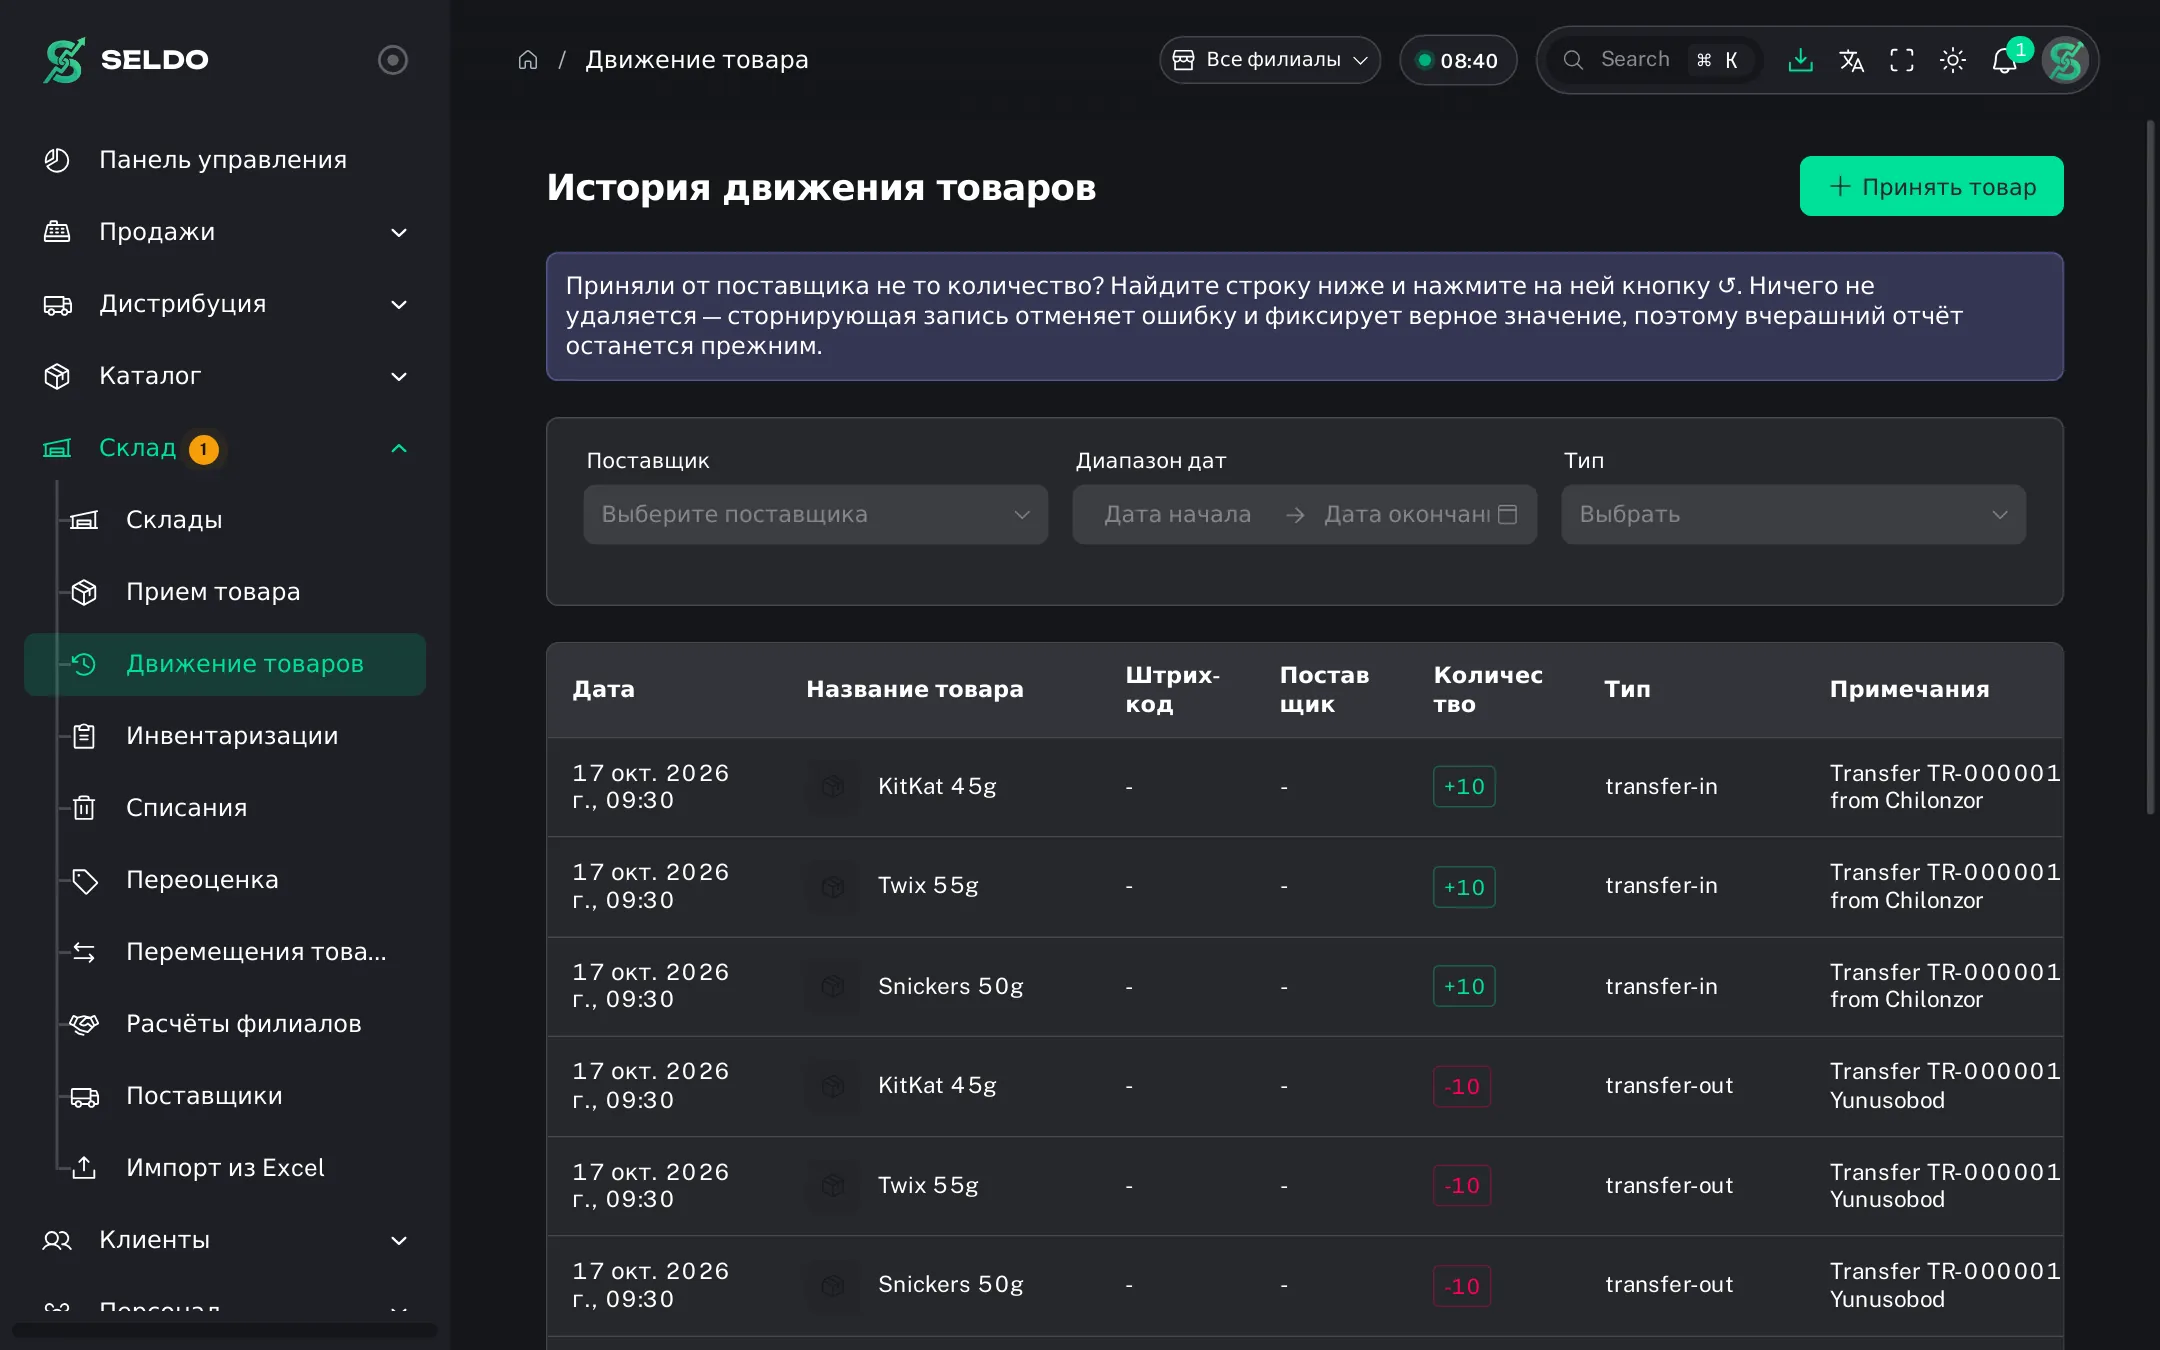Open the language translate icon

1851,60
